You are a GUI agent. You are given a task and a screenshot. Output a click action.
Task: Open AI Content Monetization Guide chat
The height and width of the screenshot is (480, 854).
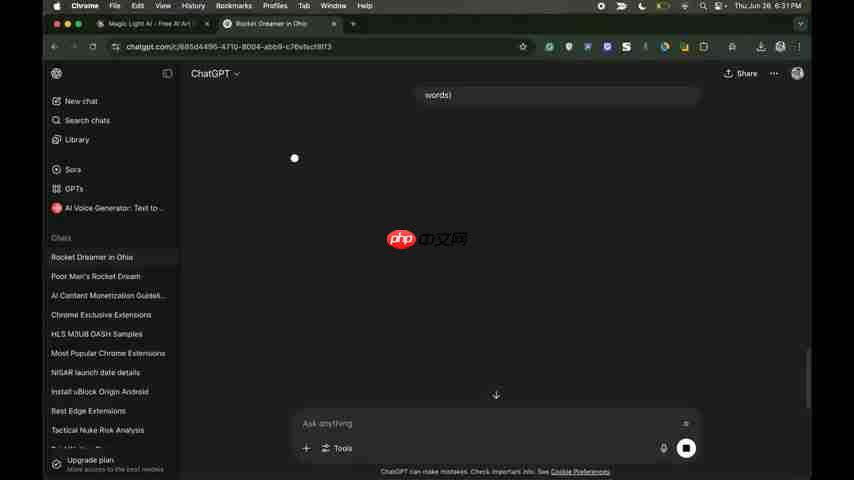coord(108,295)
